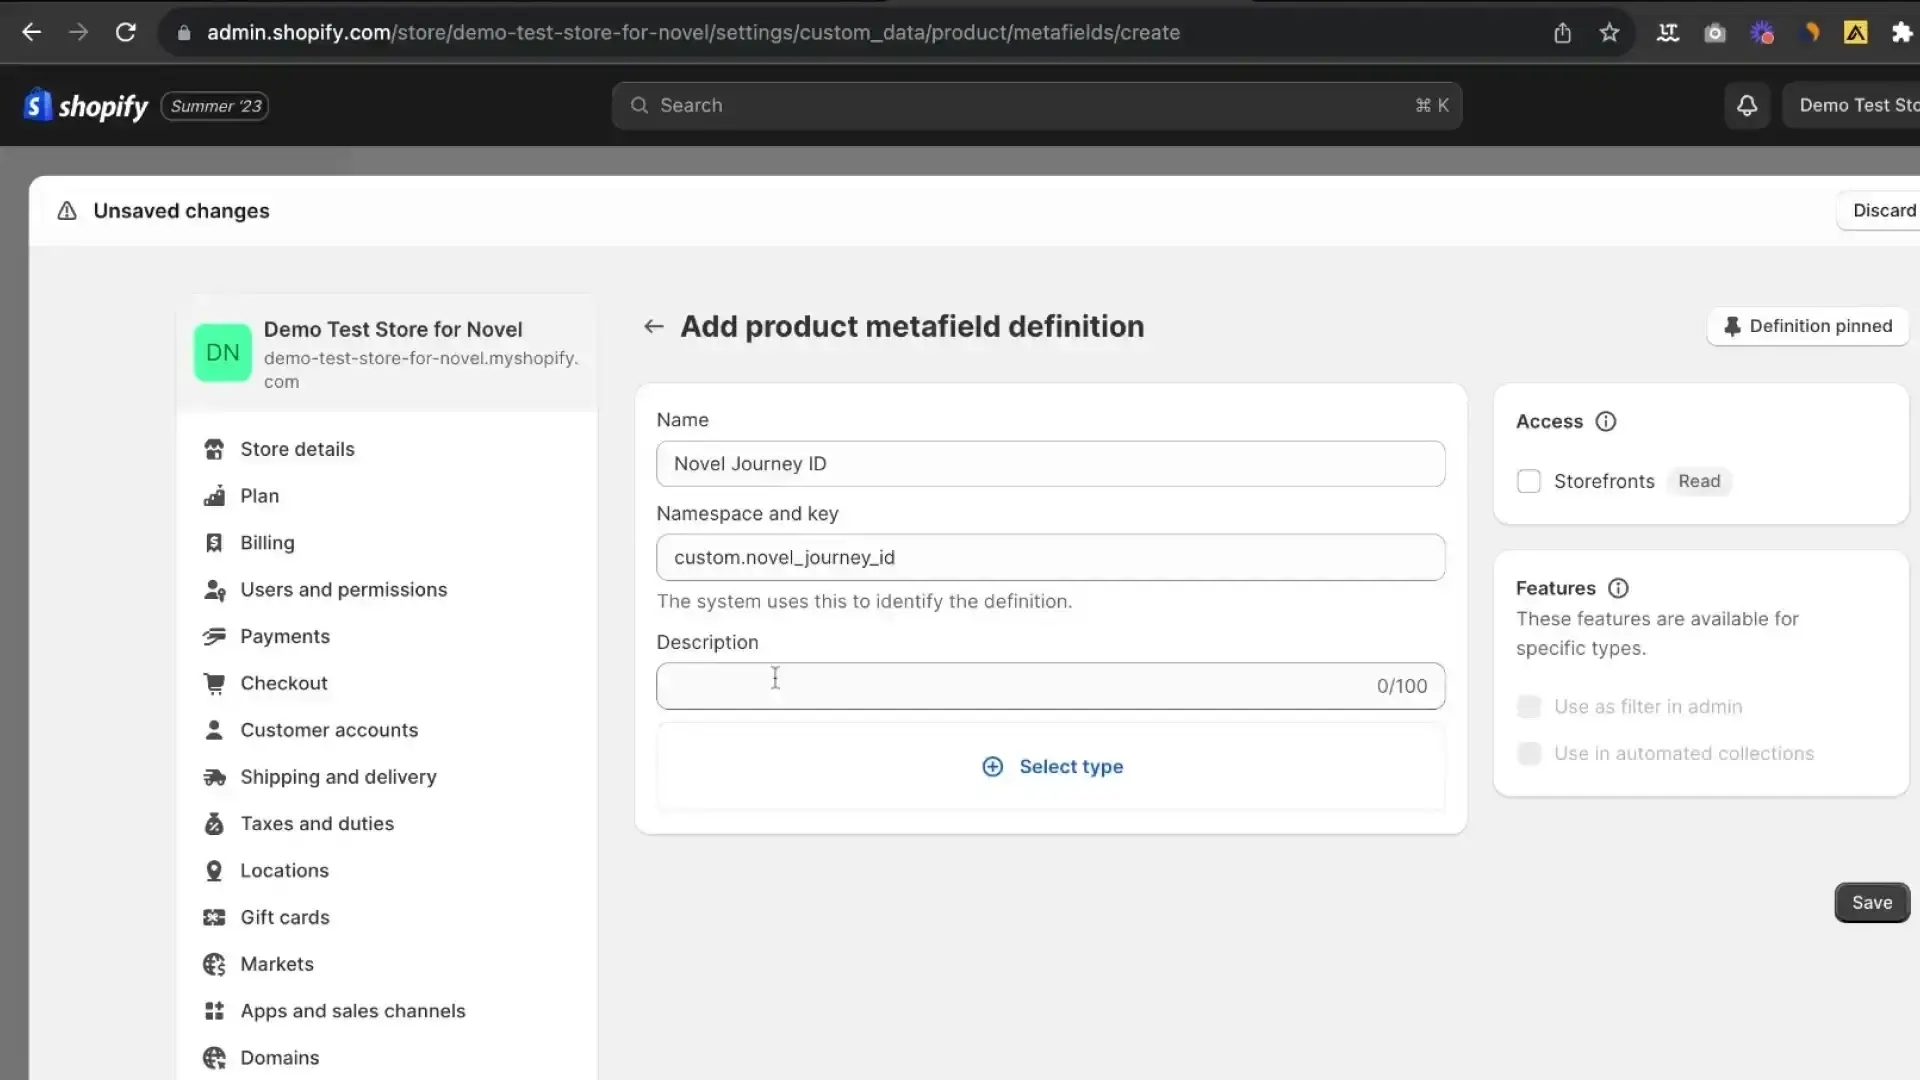Check Use in automated collections

pyautogui.click(x=1528, y=753)
